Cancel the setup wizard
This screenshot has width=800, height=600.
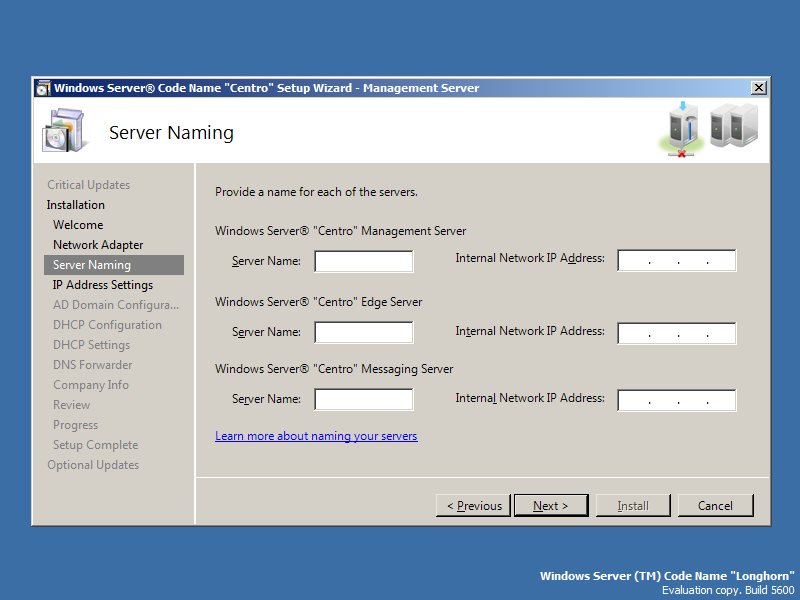click(x=715, y=506)
